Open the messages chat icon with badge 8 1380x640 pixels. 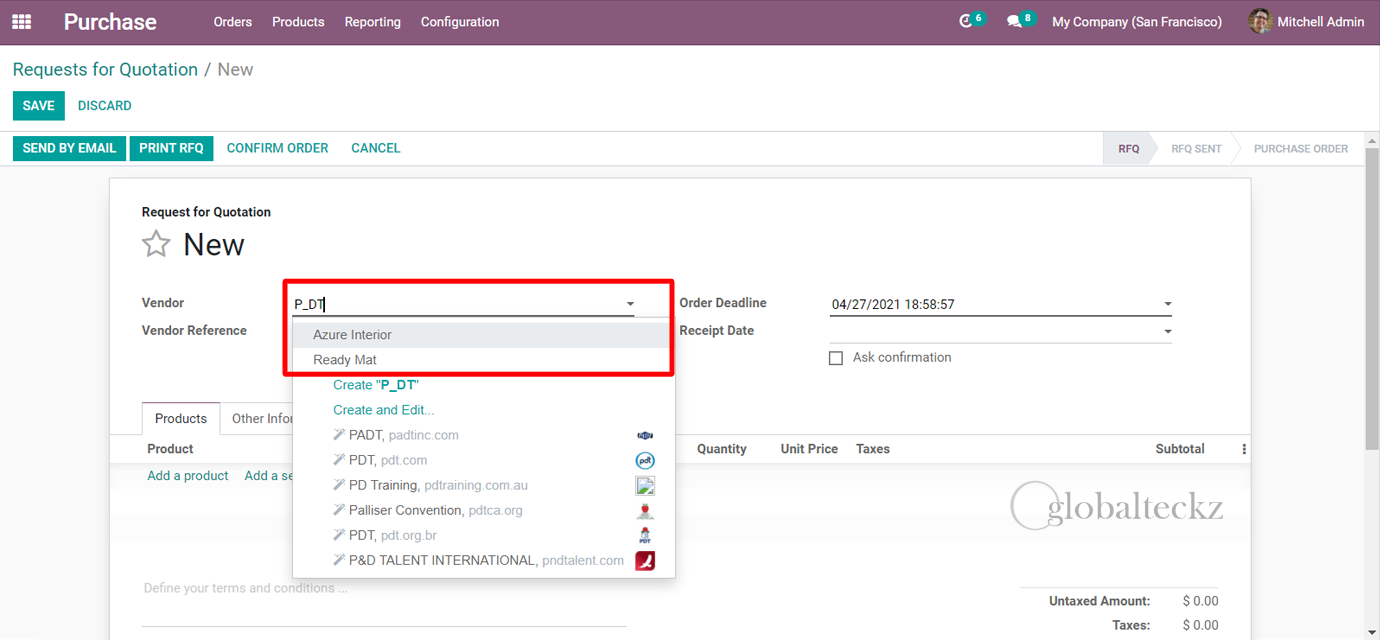(1014, 21)
